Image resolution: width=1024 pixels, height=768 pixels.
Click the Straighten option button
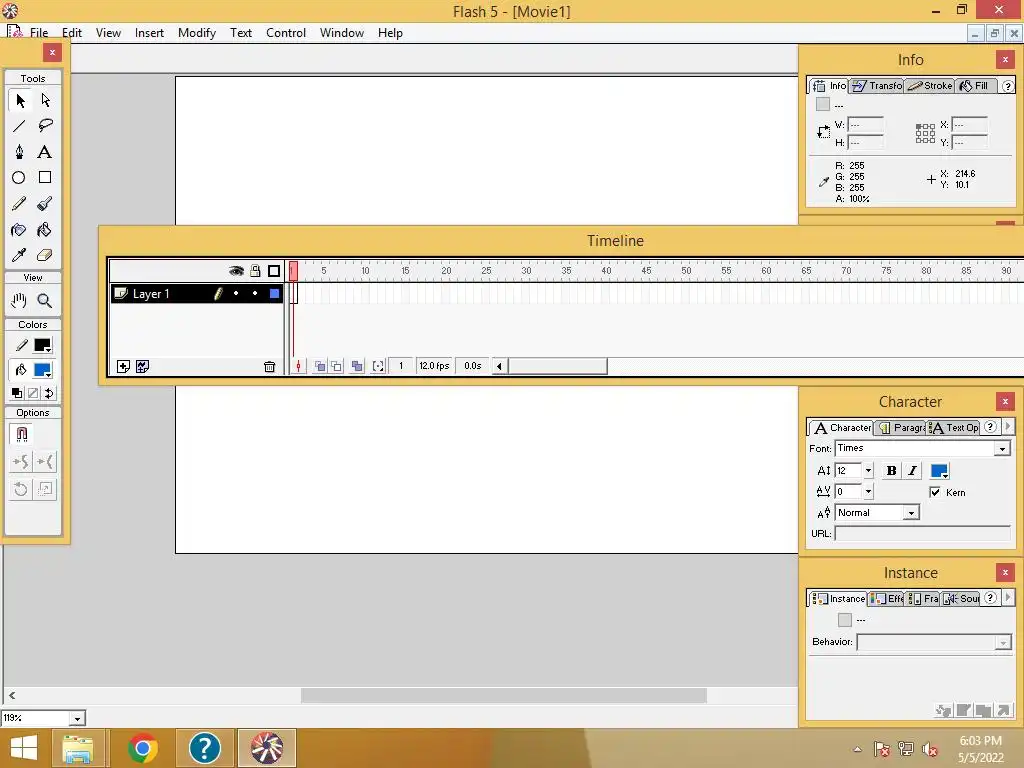[45, 462]
